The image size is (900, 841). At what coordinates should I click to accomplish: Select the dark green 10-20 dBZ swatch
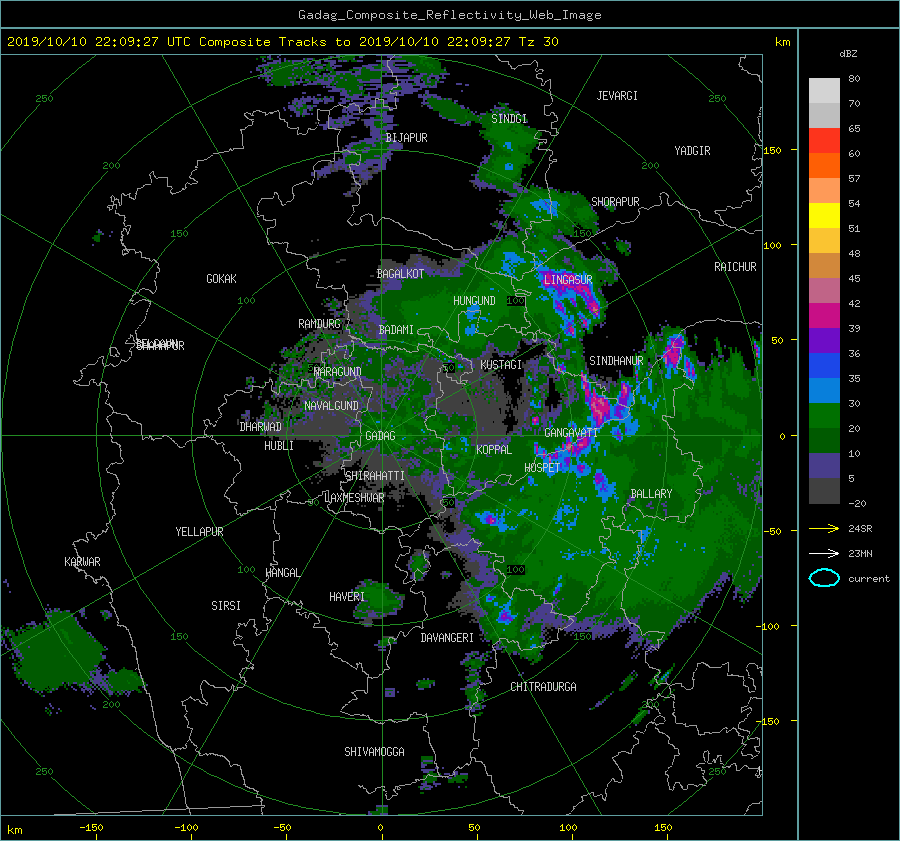pos(824,441)
